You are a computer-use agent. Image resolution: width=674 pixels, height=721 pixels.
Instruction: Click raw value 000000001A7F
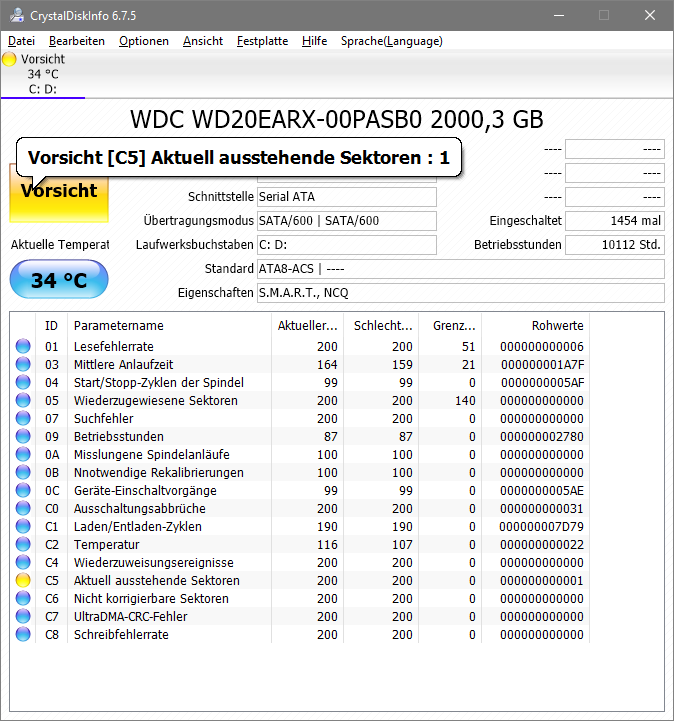coord(543,364)
